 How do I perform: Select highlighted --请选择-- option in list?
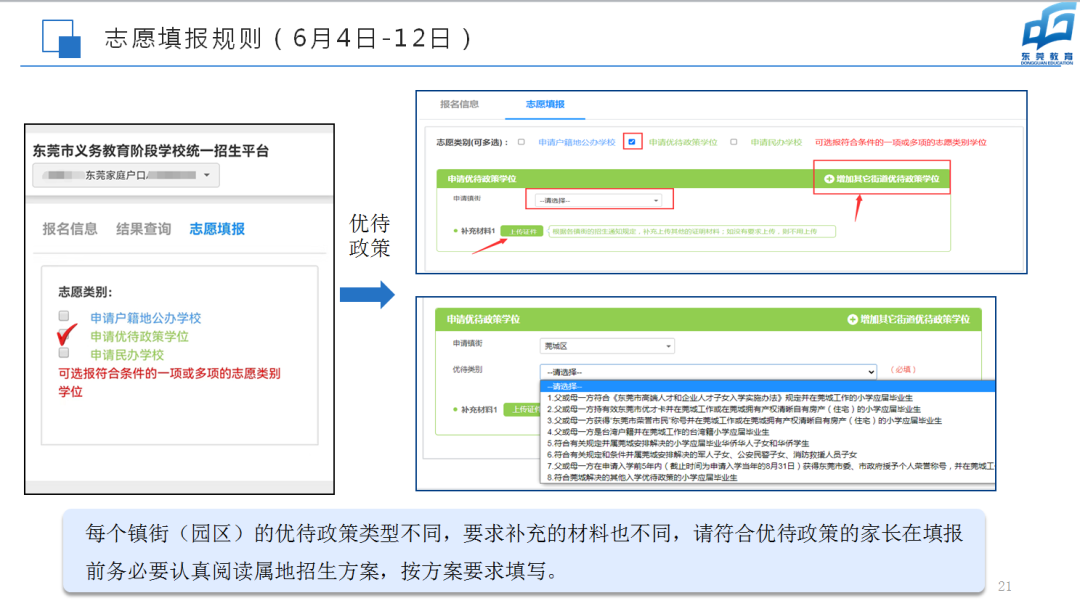[767, 386]
